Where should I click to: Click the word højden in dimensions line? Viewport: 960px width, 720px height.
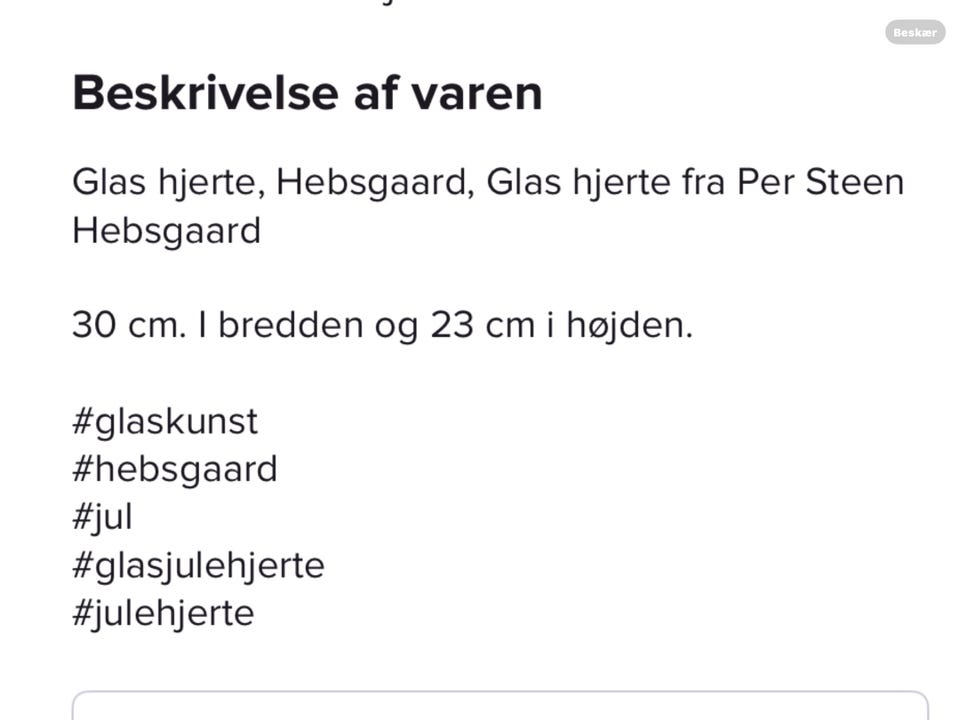pyautogui.click(x=629, y=326)
